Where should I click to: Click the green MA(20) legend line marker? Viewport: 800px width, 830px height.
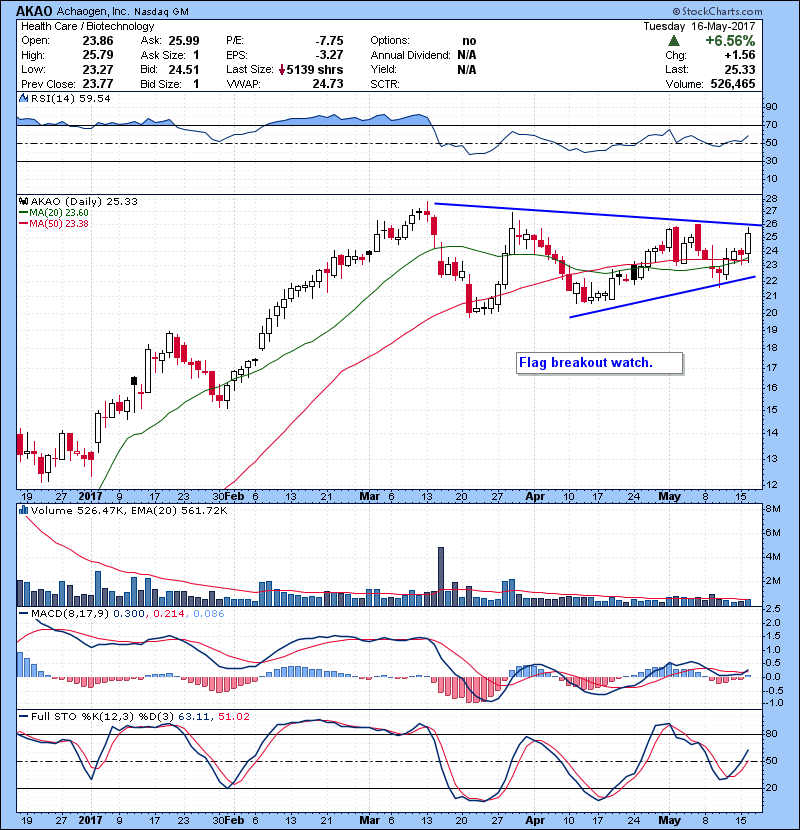[x=23, y=212]
